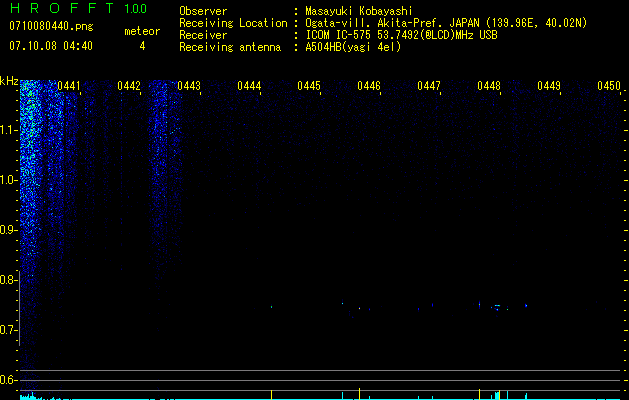The height and width of the screenshot is (400, 629).
Task: Click the 0443 time marker
Action: coord(189,86)
